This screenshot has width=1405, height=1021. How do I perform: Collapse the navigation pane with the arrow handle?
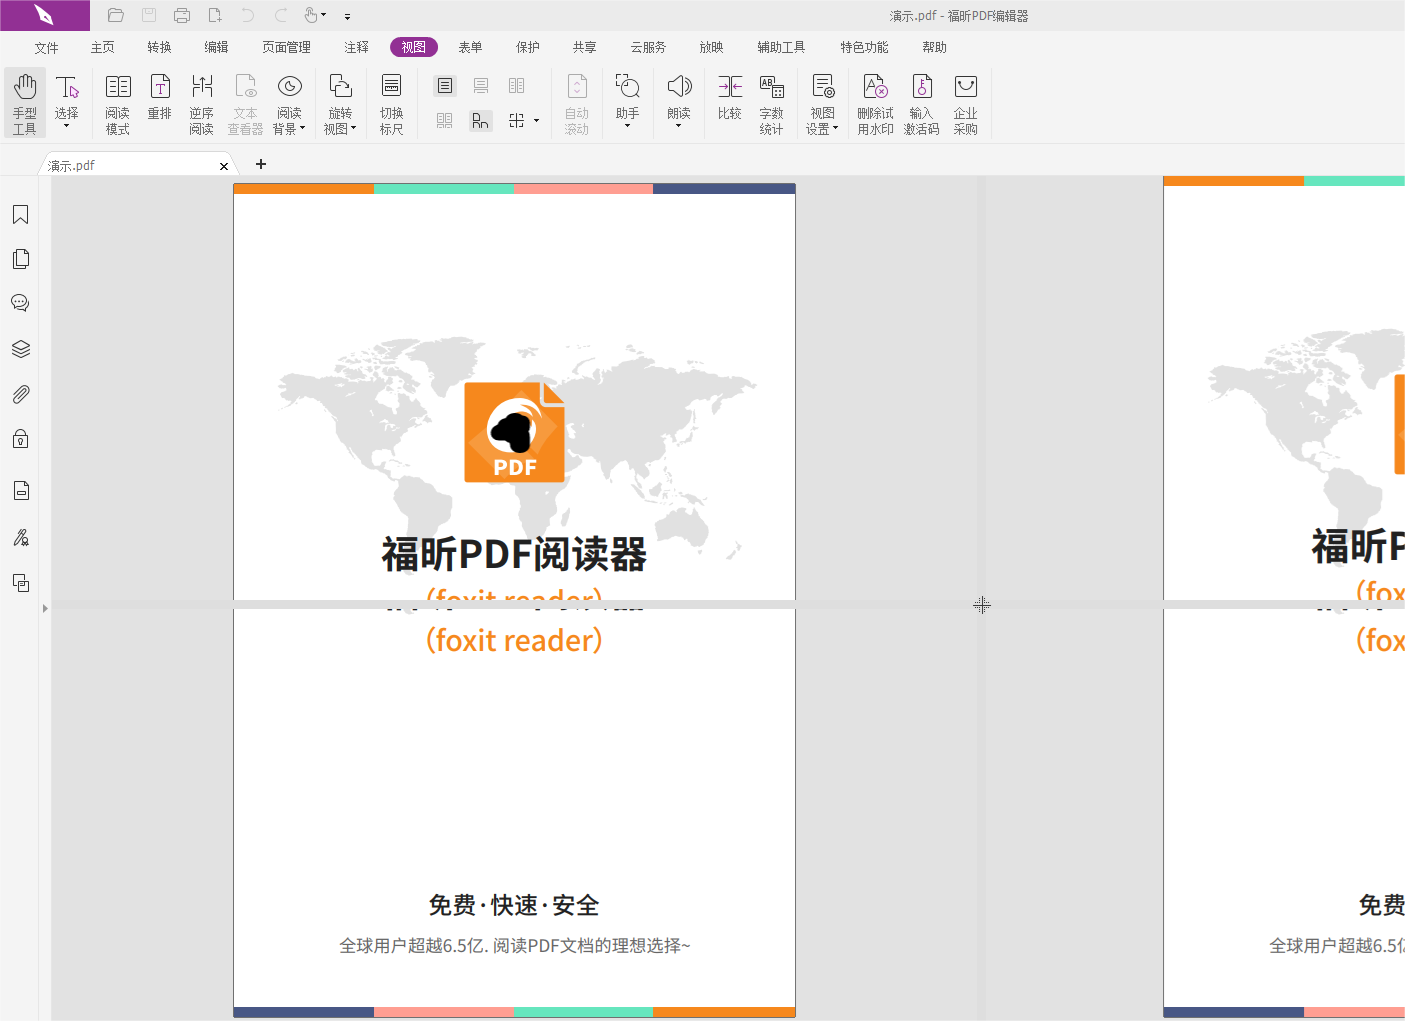point(44,606)
